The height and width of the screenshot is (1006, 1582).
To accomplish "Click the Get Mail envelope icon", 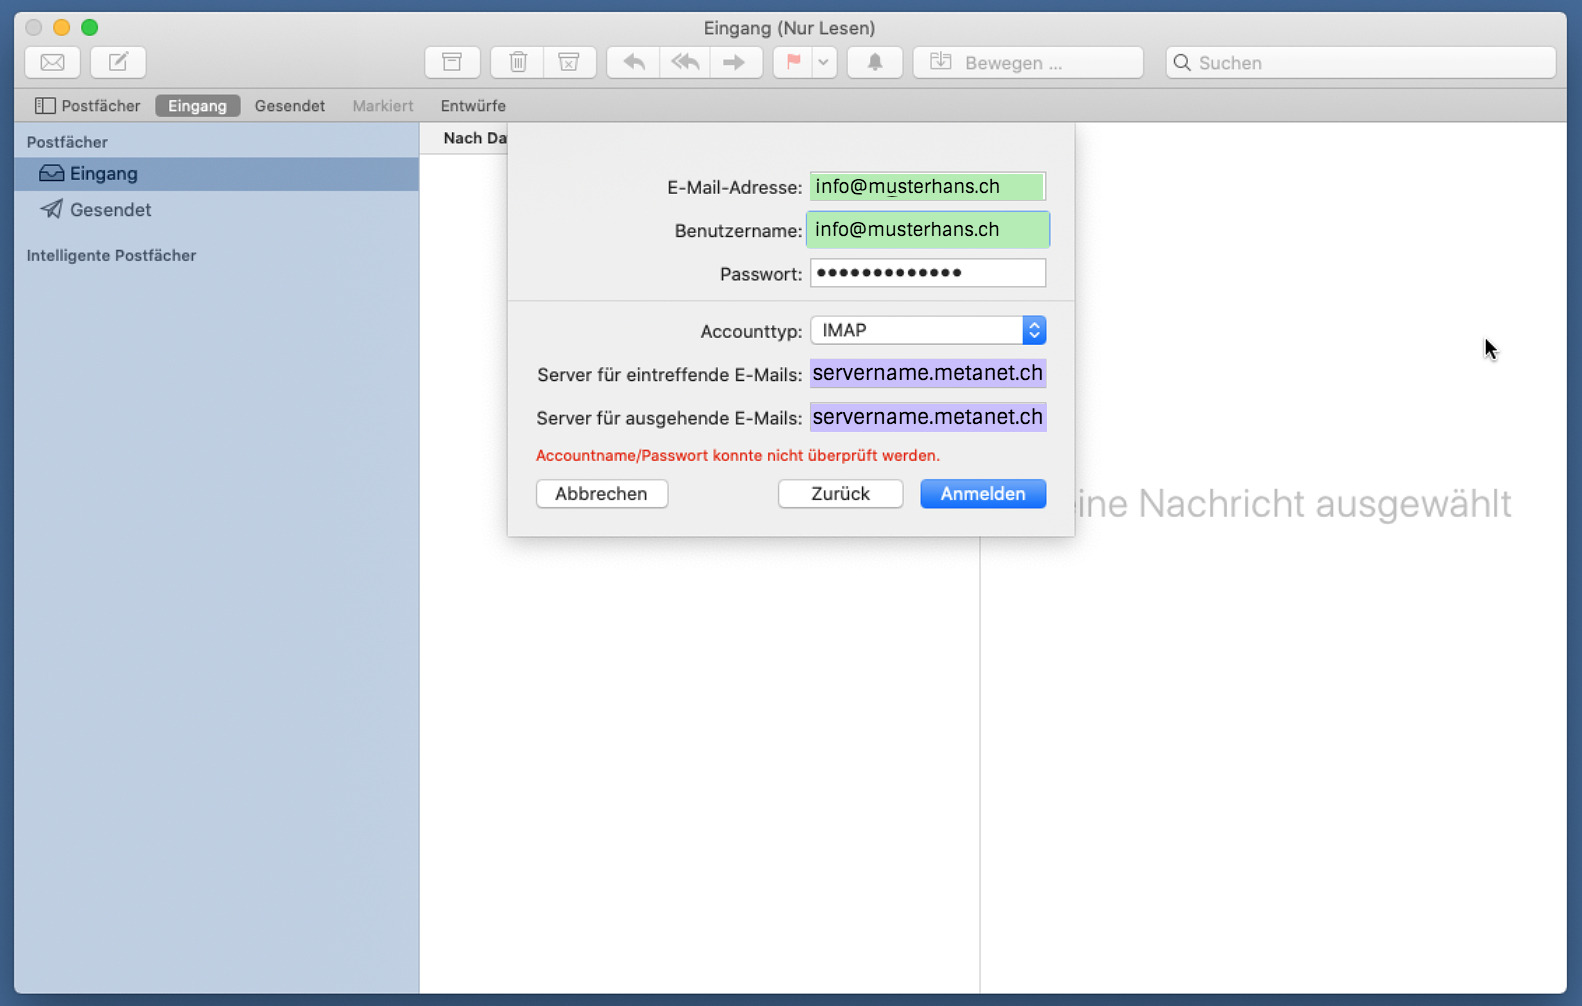I will coord(52,62).
